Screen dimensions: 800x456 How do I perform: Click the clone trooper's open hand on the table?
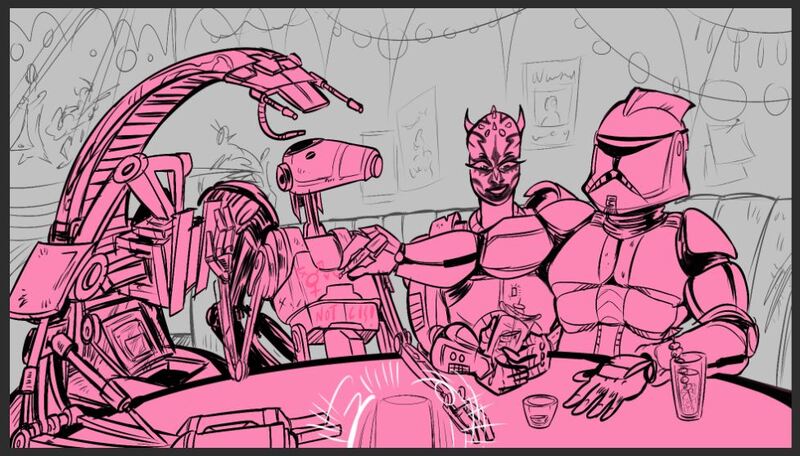pos(605,387)
